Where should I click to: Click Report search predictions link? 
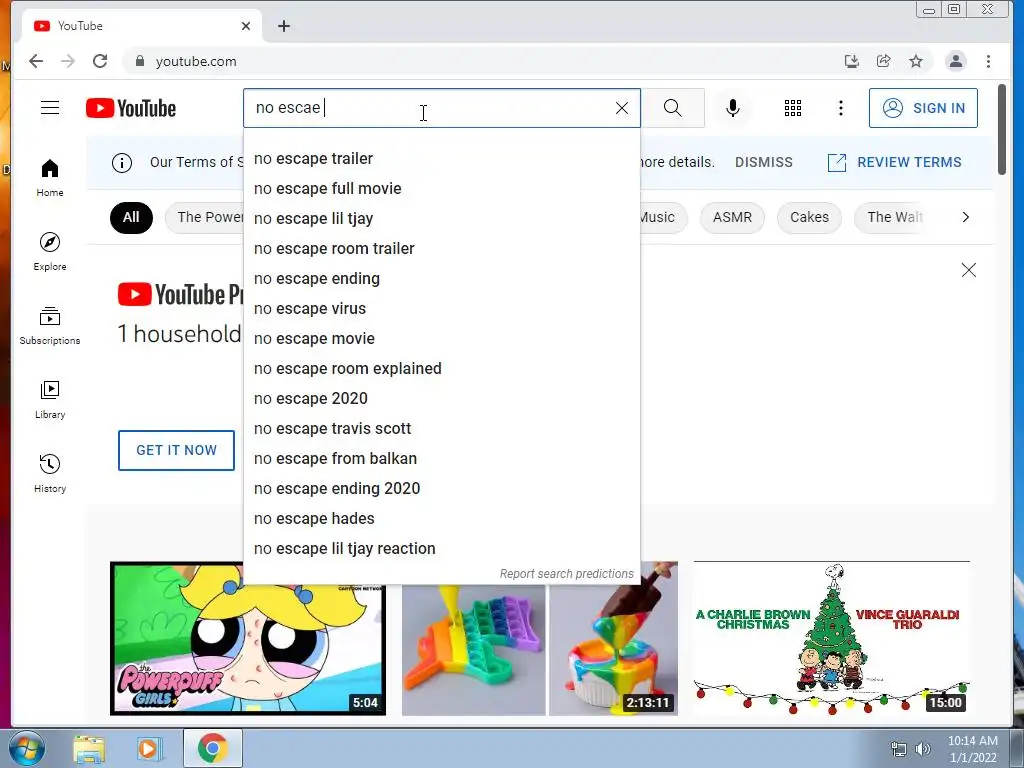point(566,574)
